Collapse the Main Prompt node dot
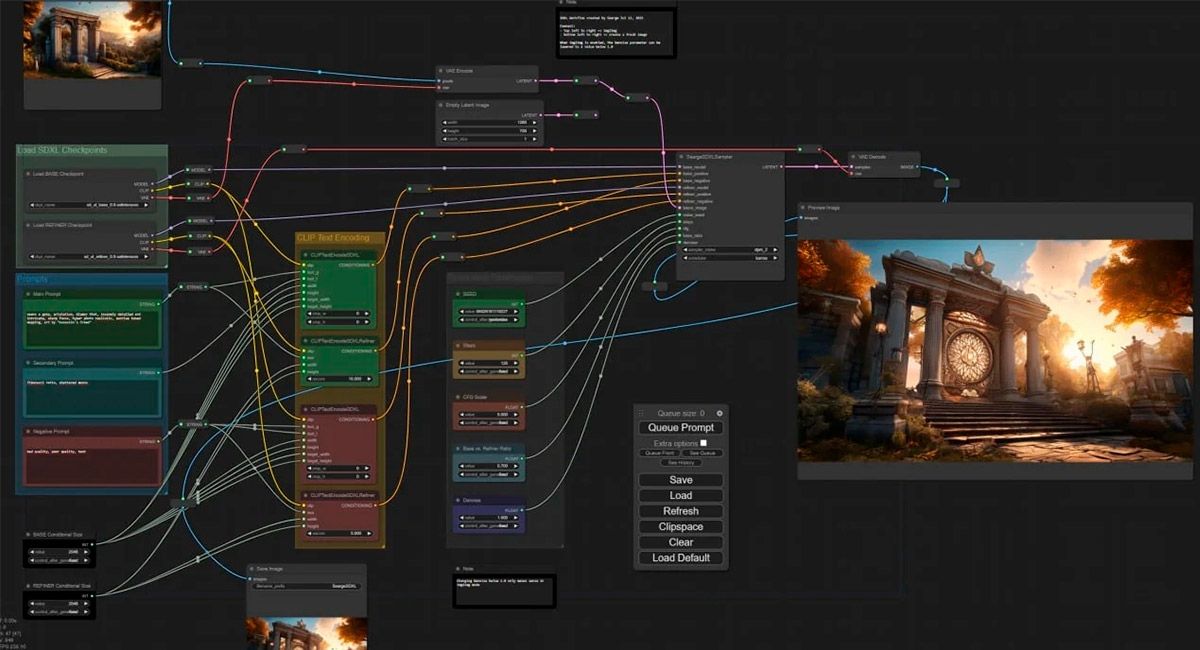1200x650 pixels. point(27,294)
